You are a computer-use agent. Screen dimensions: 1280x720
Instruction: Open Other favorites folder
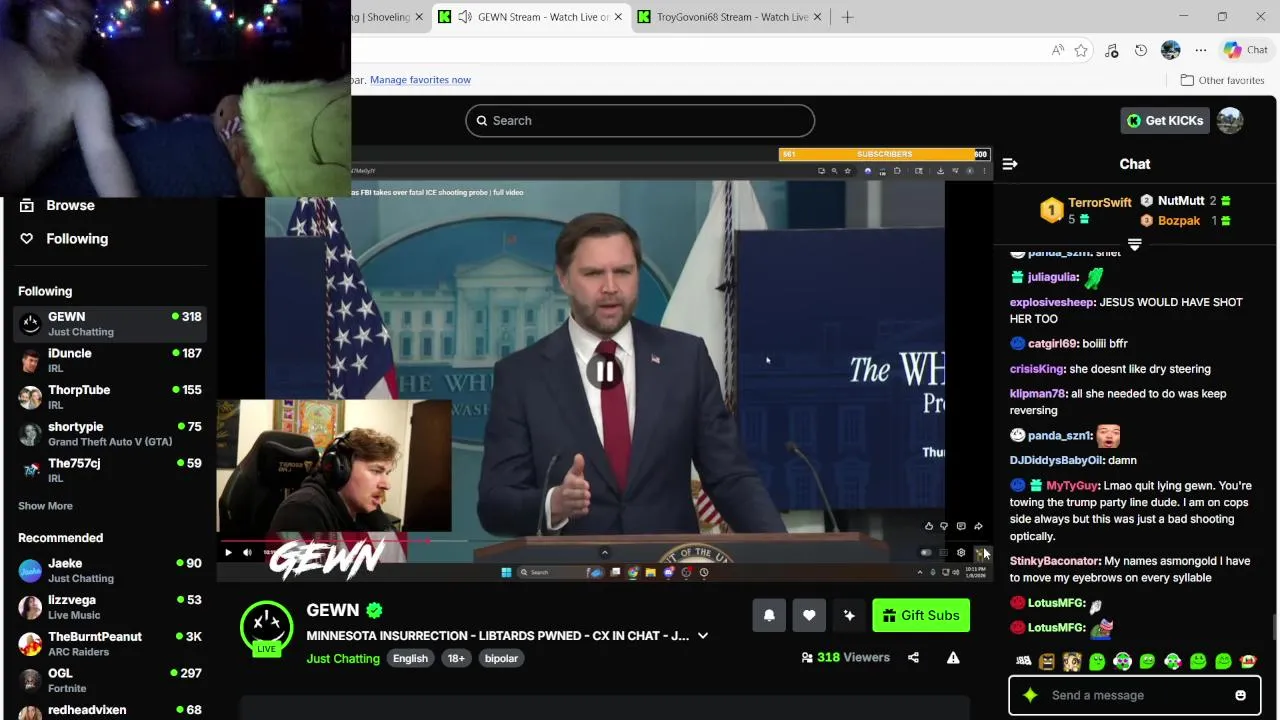pos(1222,80)
